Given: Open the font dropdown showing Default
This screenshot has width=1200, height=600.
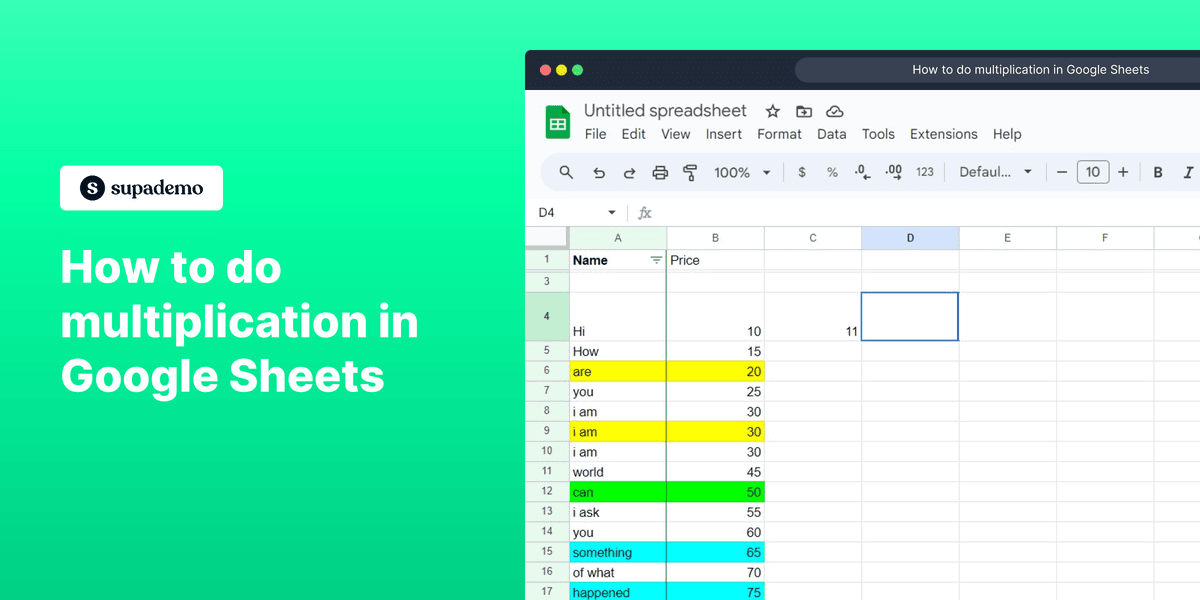Looking at the screenshot, I should point(995,172).
